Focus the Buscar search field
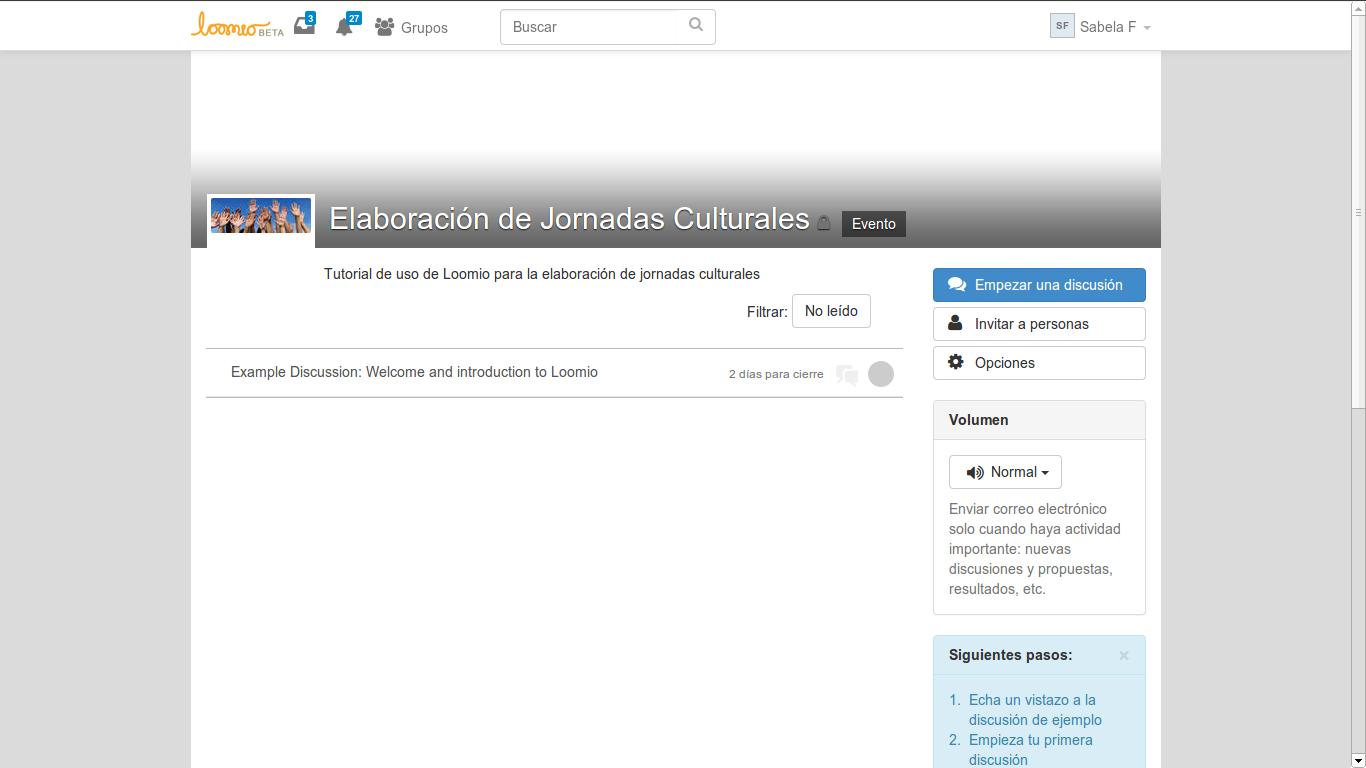This screenshot has width=1366, height=768. point(595,27)
